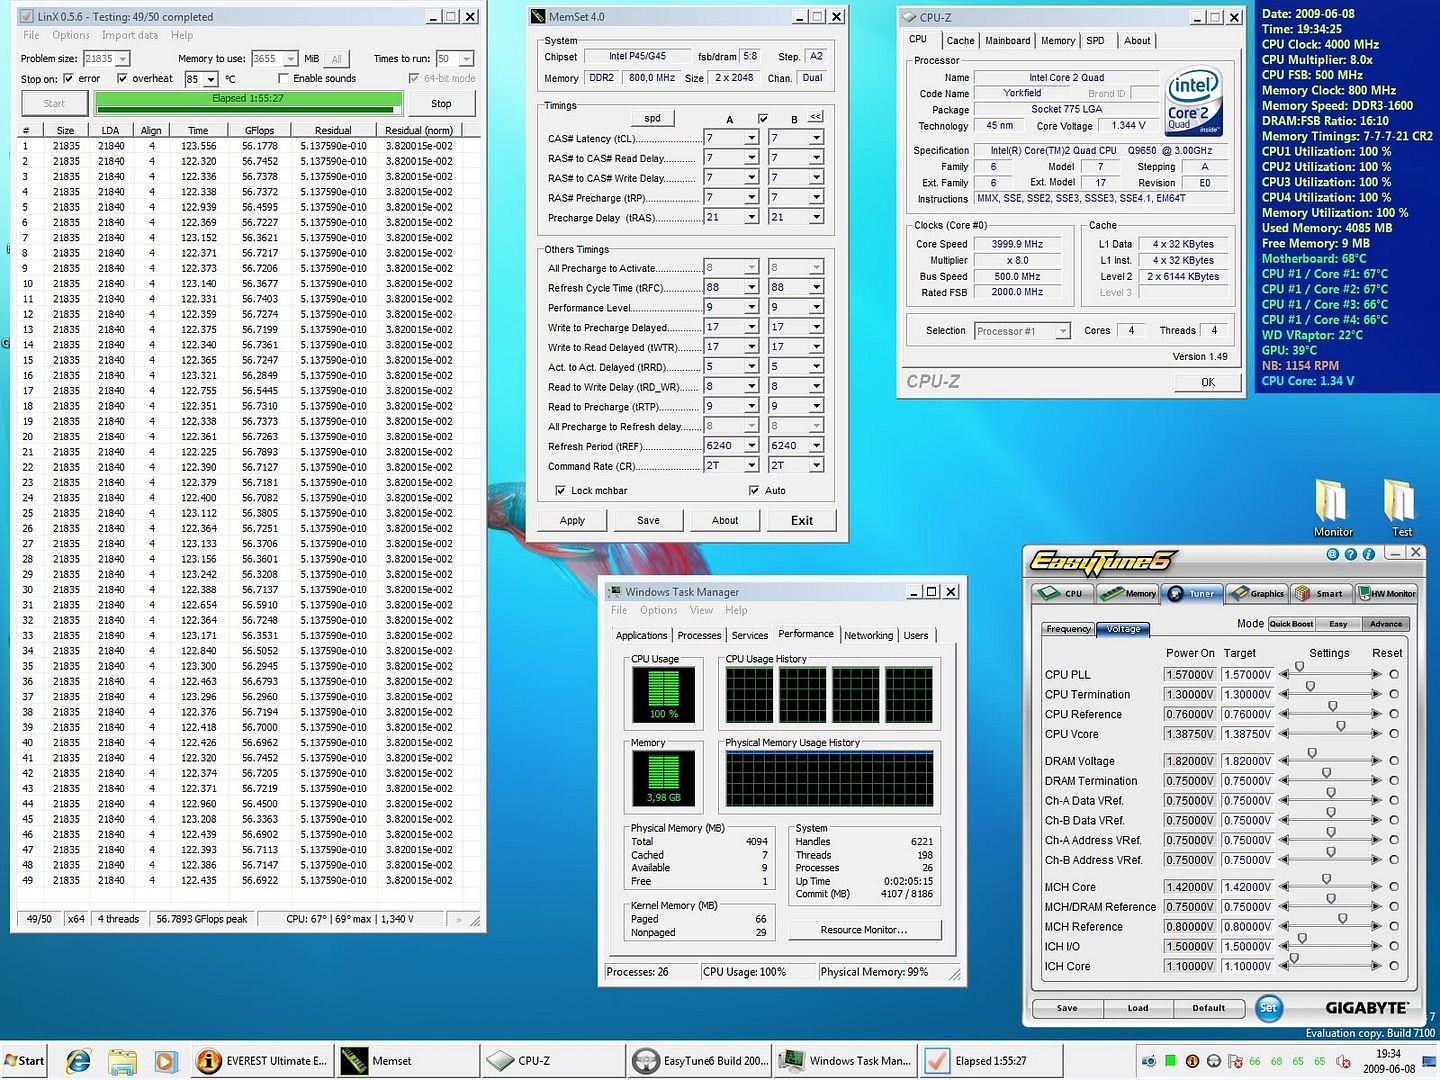Image resolution: width=1440 pixels, height=1080 pixels.
Task: Open CPU-Z processor Selection dropdown
Action: (1063, 331)
